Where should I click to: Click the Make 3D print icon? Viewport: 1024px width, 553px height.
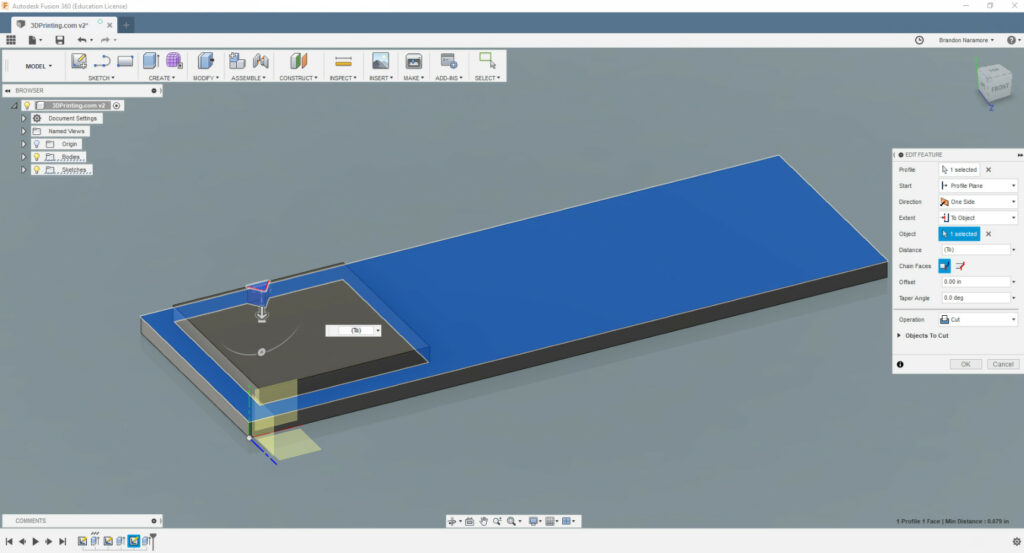(x=413, y=61)
